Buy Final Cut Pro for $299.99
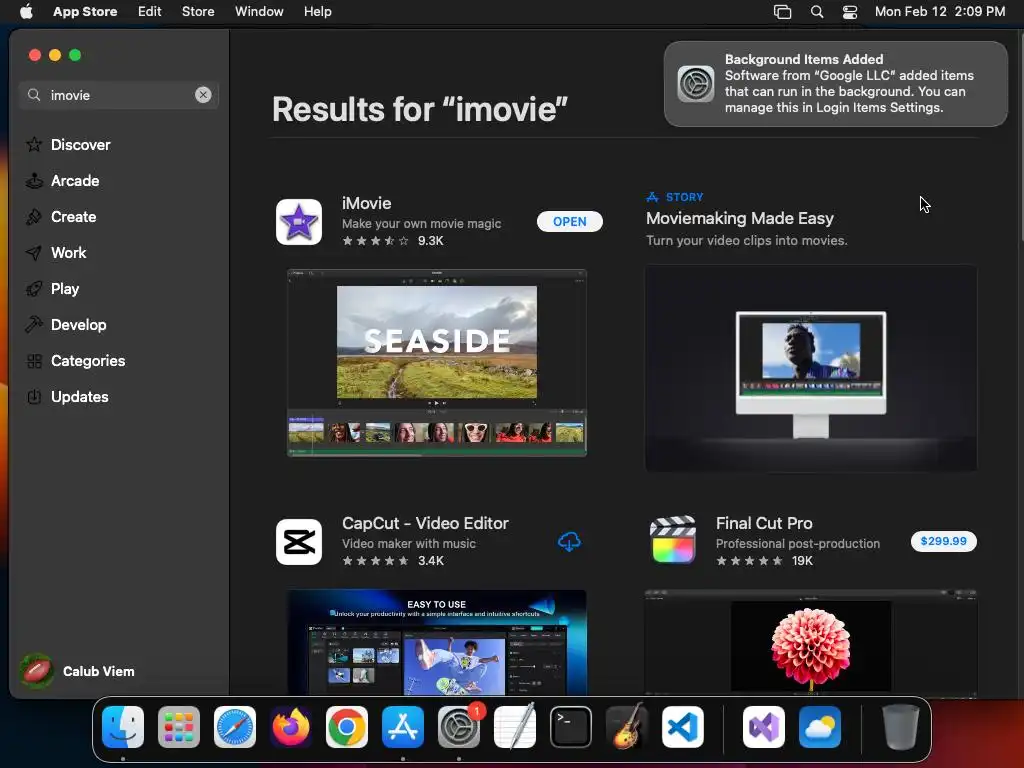The height and width of the screenshot is (768, 1024). pyautogui.click(x=944, y=541)
